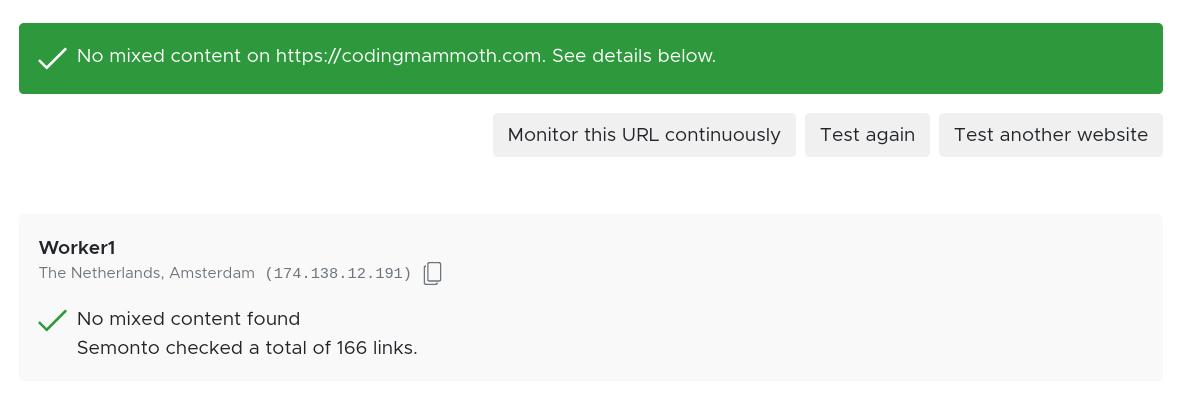Choose Test another website
Viewport: 1182px width, 401px height.
click(x=1050, y=135)
